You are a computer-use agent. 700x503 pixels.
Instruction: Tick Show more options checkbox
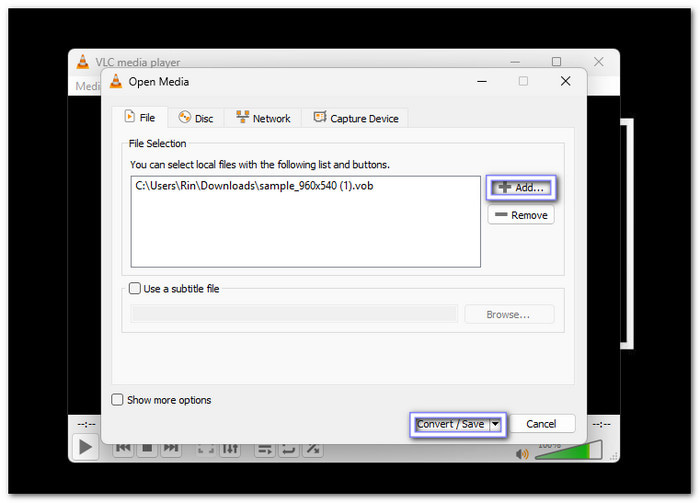(117, 400)
